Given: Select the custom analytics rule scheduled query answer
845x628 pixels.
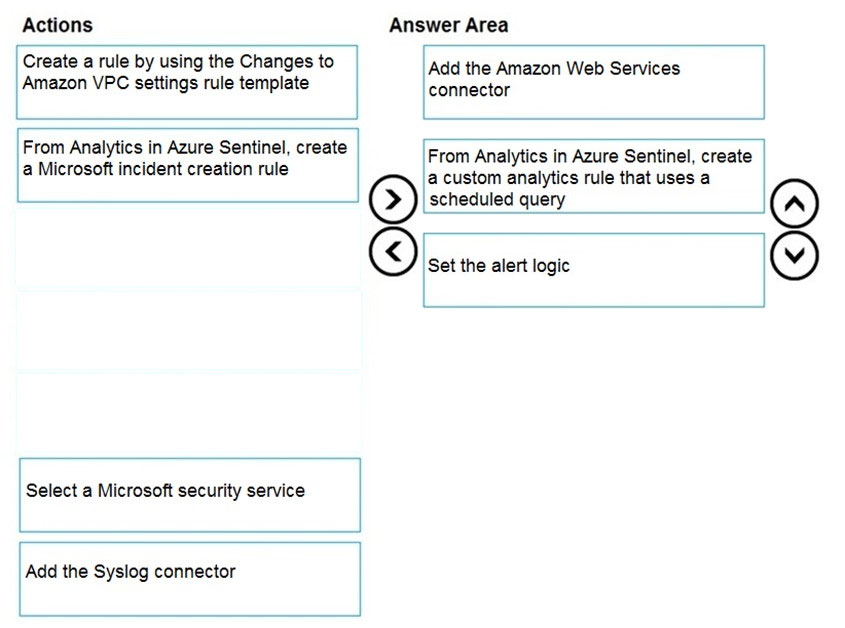Looking at the screenshot, I should pyautogui.click(x=594, y=176).
